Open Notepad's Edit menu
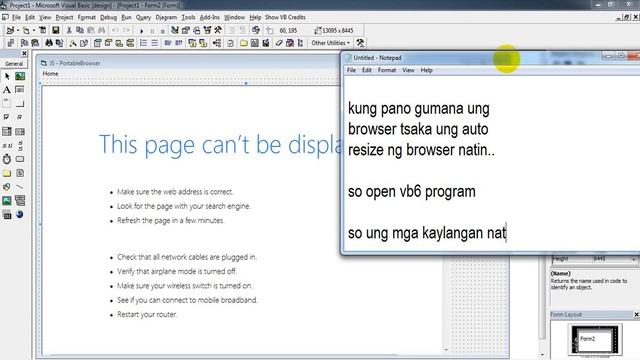Viewport: 640px width, 360px height. pos(367,70)
